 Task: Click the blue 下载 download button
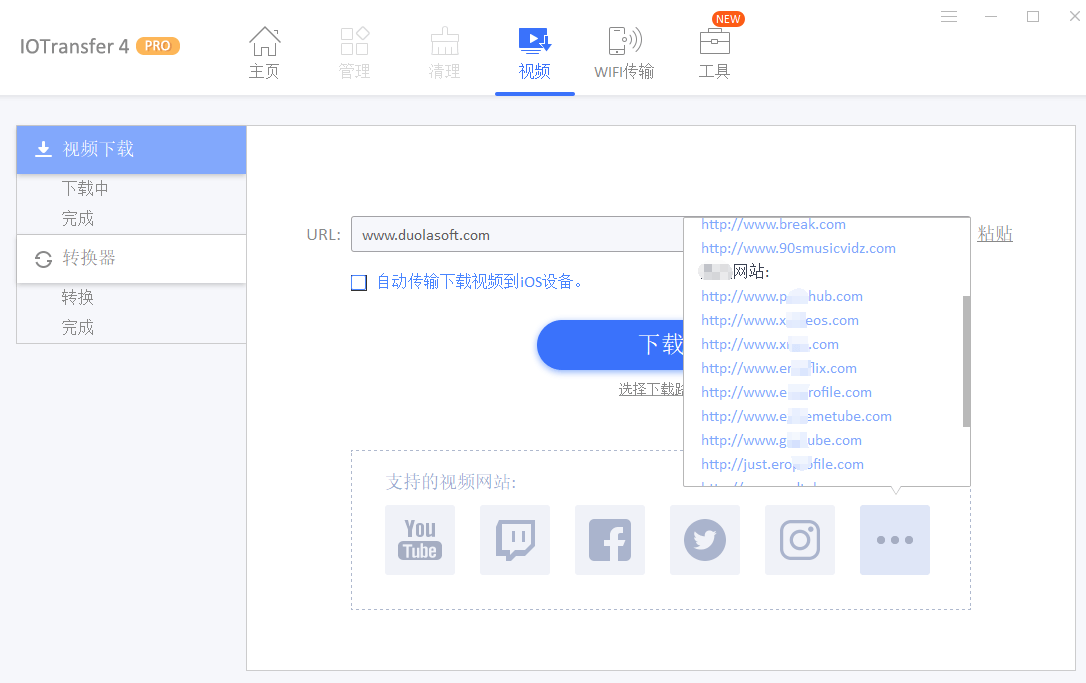(x=610, y=344)
